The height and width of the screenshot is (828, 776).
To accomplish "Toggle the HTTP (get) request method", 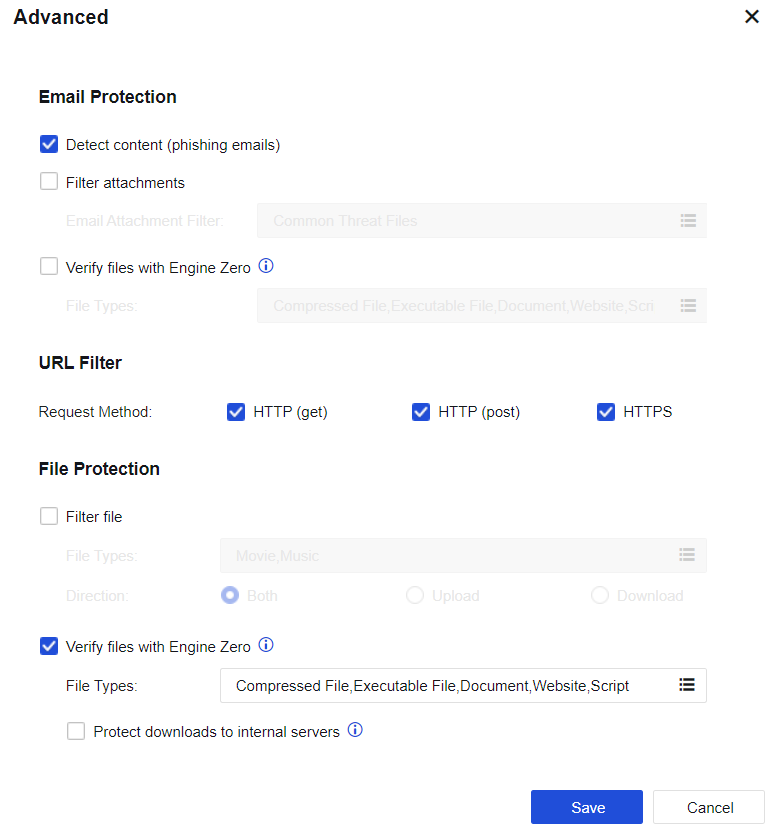I will [236, 411].
